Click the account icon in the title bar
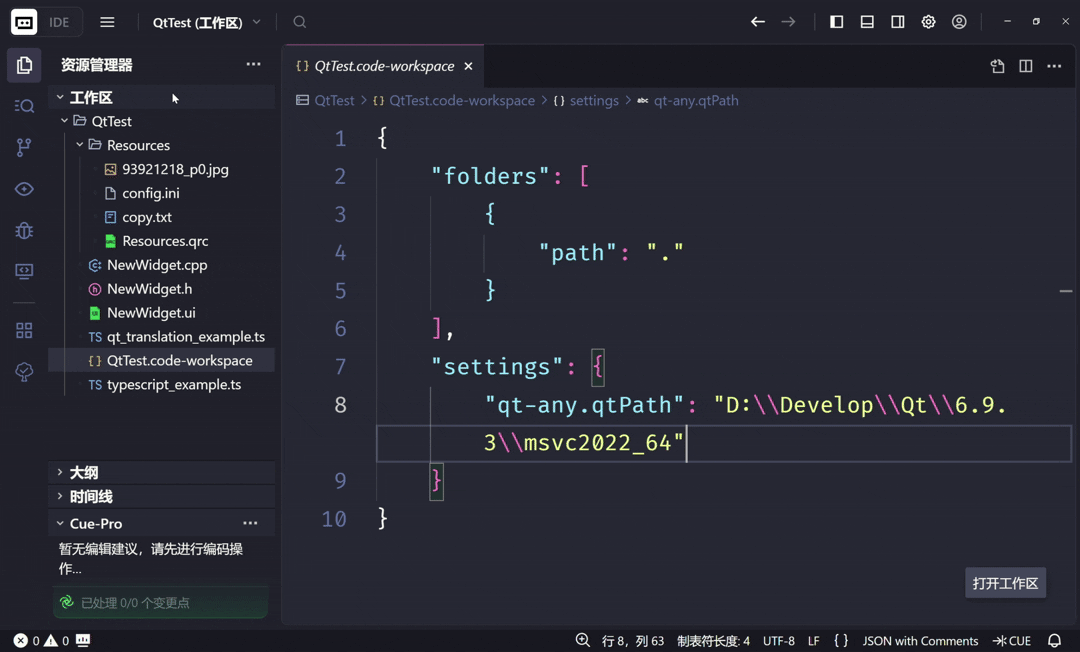Screen dimensions: 1080x652 [x=960, y=21]
